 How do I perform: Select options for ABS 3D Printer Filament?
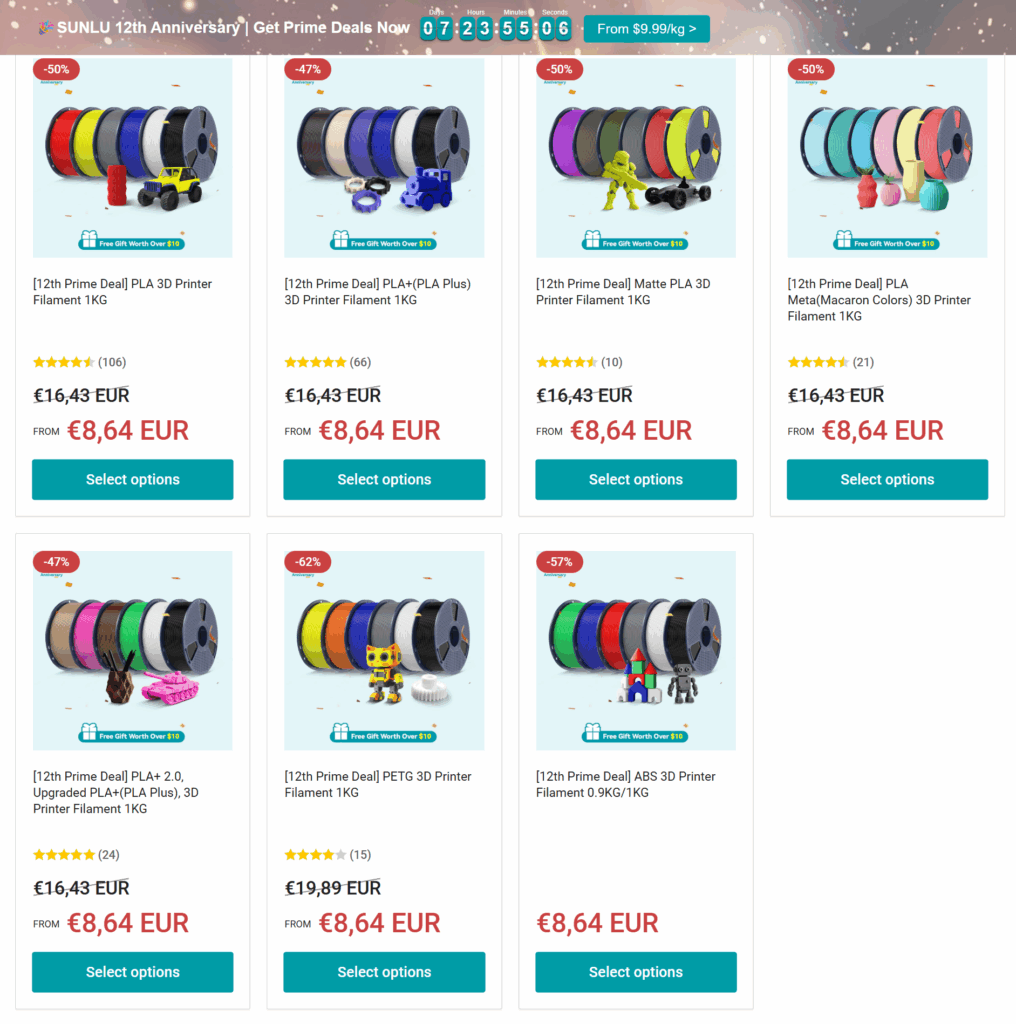pyautogui.click(x=636, y=972)
